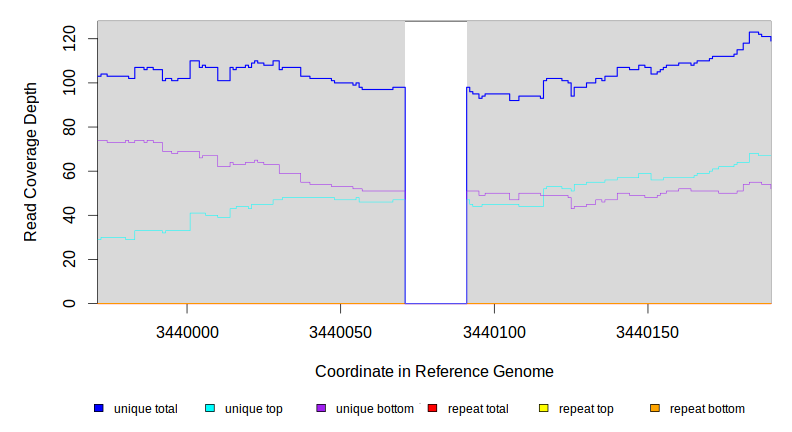This screenshot has width=792, height=432.
Task: Select the 'repeat bottom' legend label
Action: (707, 409)
